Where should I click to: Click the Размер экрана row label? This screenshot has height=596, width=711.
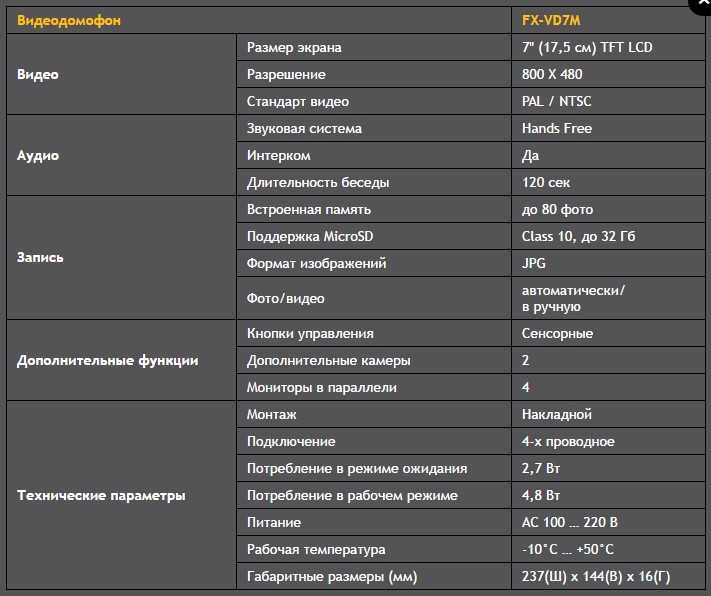pyautogui.click(x=294, y=48)
